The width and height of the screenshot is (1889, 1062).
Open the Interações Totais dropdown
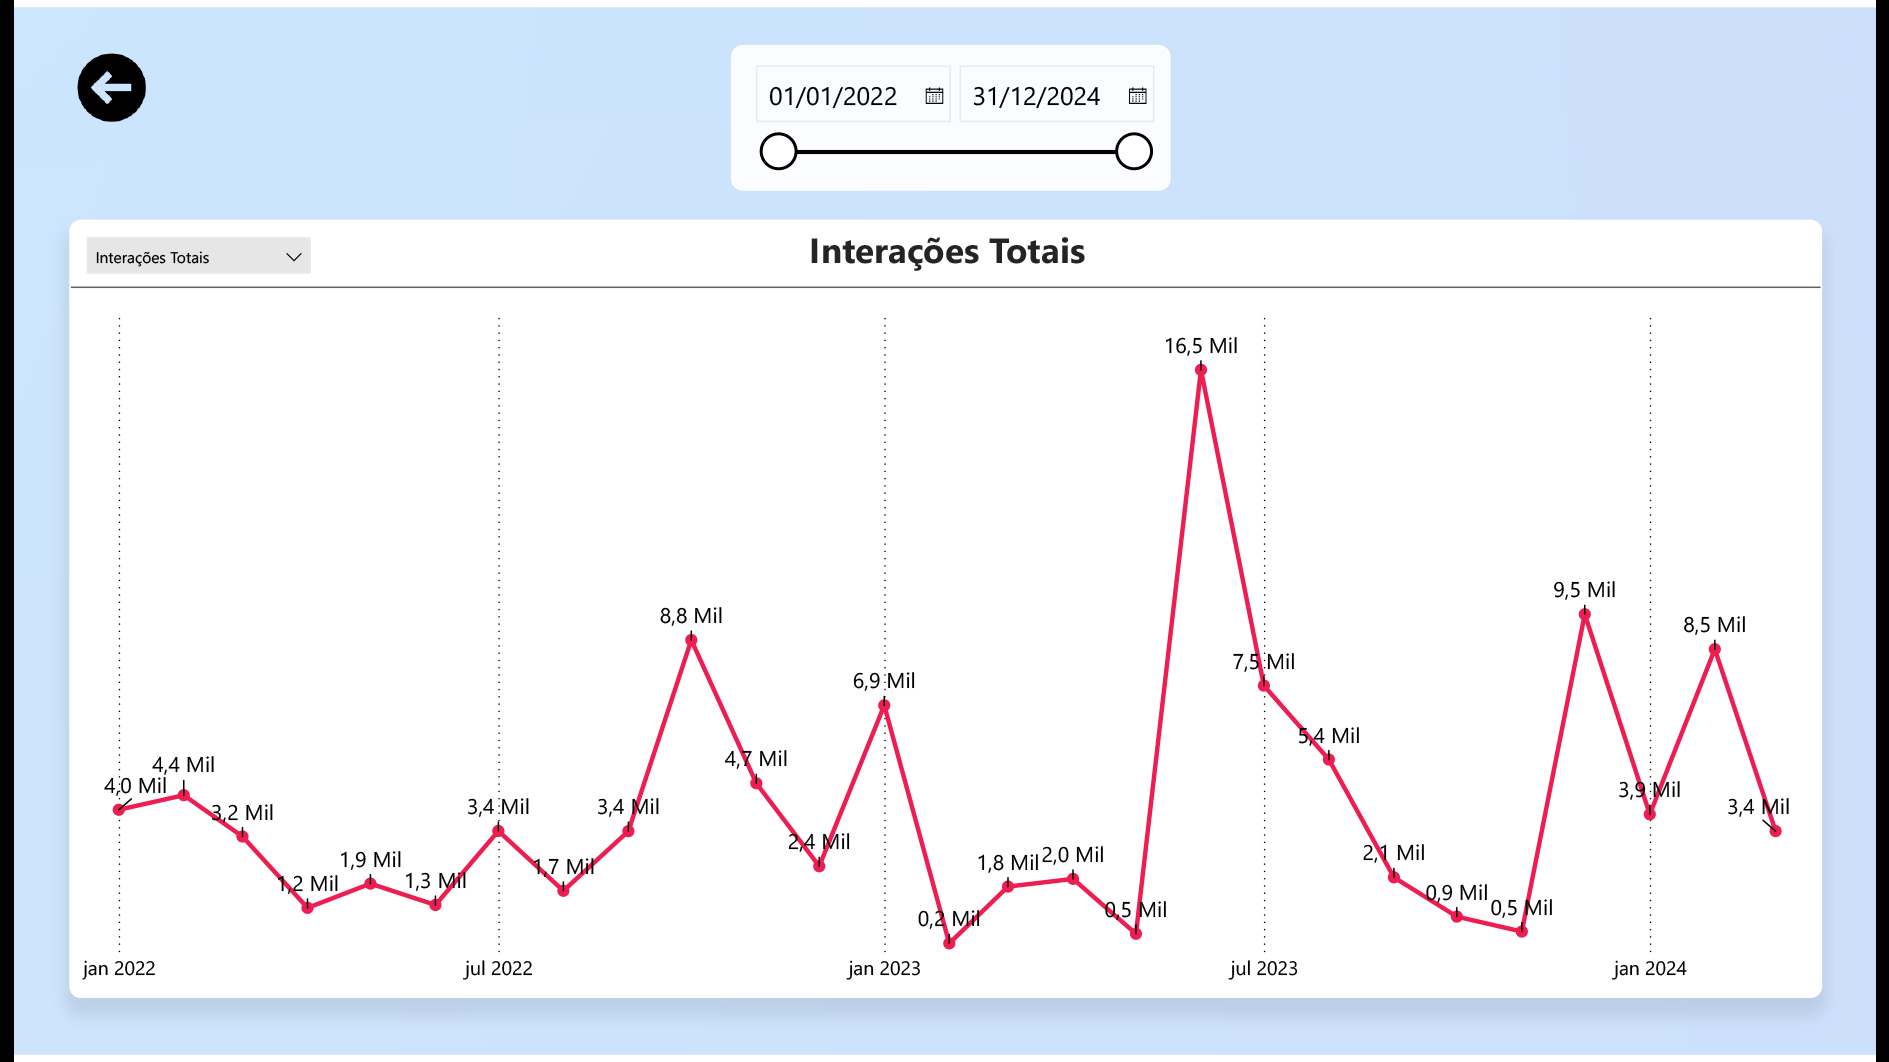(198, 256)
